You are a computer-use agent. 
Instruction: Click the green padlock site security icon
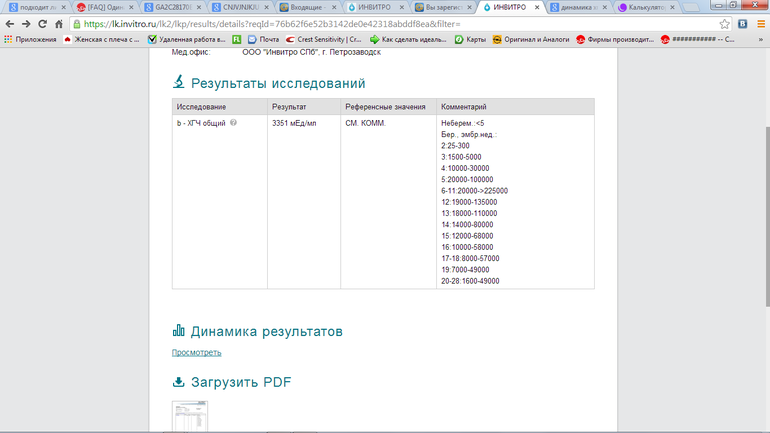(x=77, y=24)
